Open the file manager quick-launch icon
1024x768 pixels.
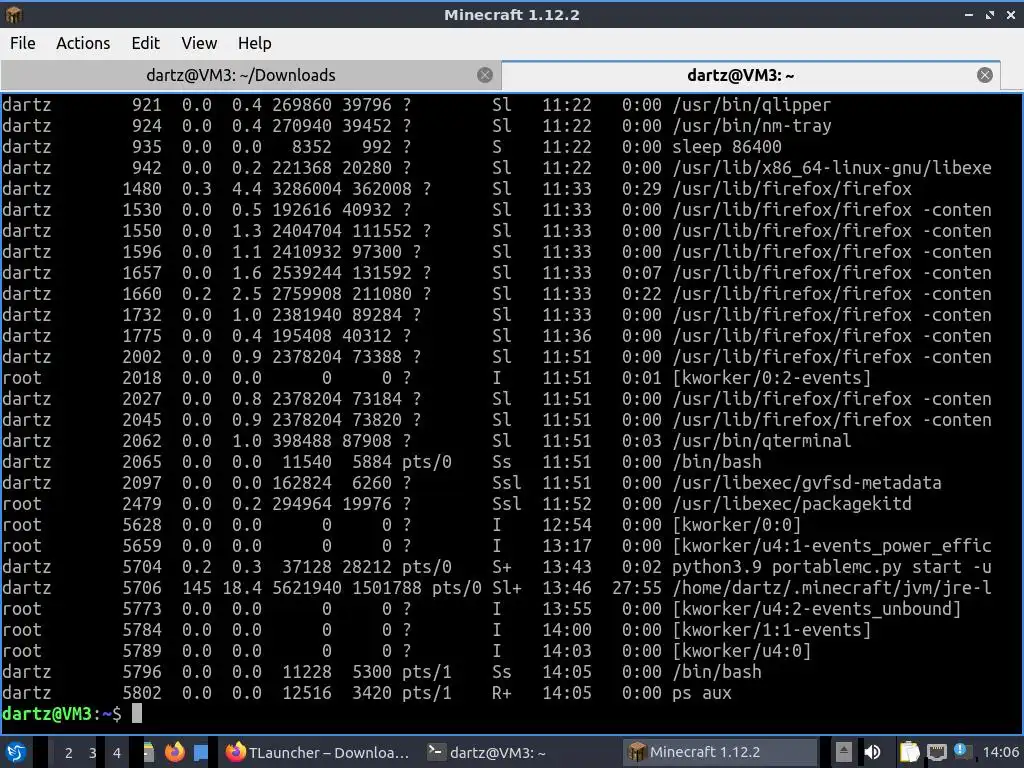click(149, 752)
